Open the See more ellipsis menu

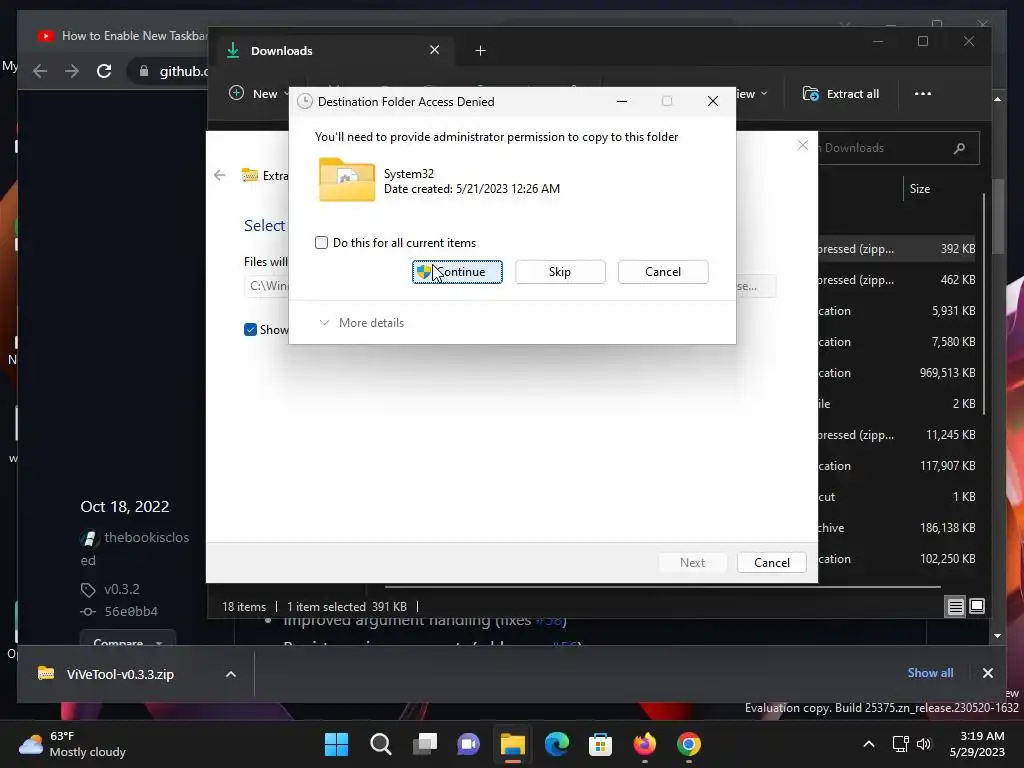coord(923,94)
